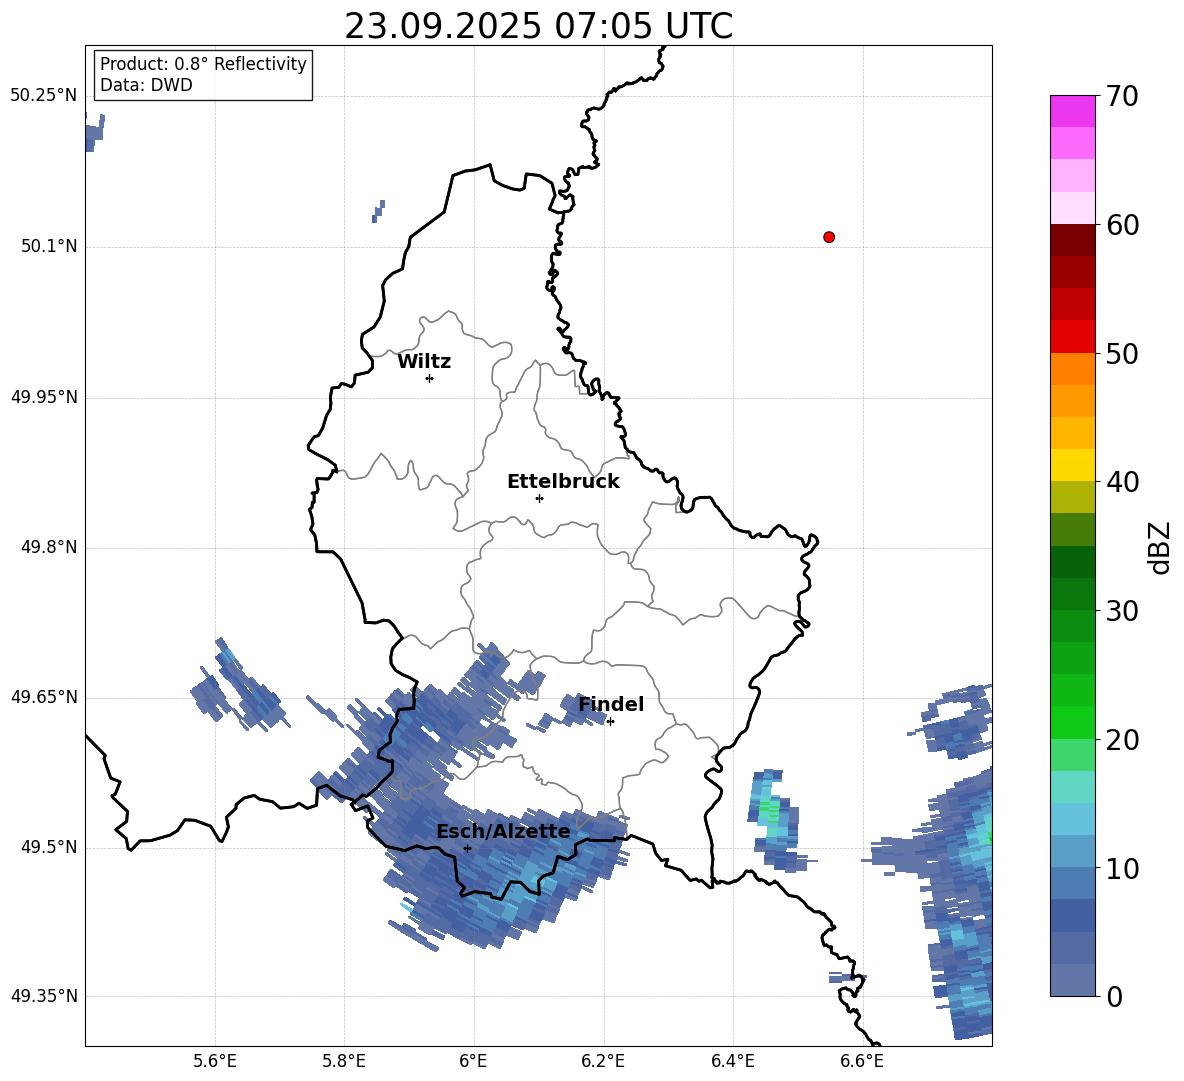Screen dimensions: 1184x1081
Task: Click the red dot marker on the map
Action: pos(829,237)
